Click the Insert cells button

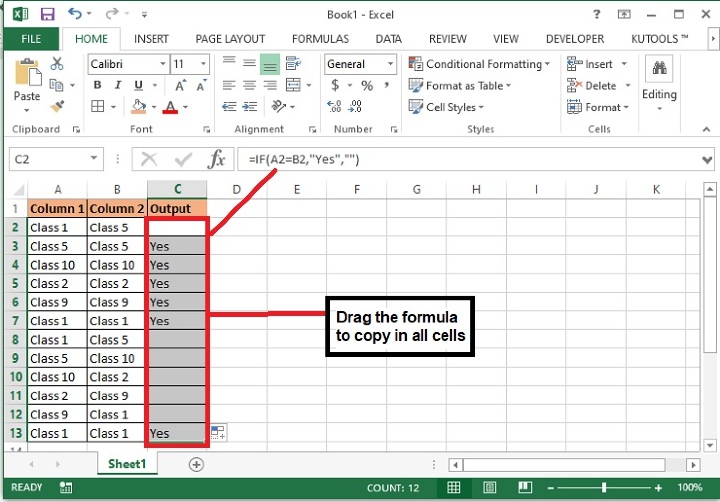[590, 64]
